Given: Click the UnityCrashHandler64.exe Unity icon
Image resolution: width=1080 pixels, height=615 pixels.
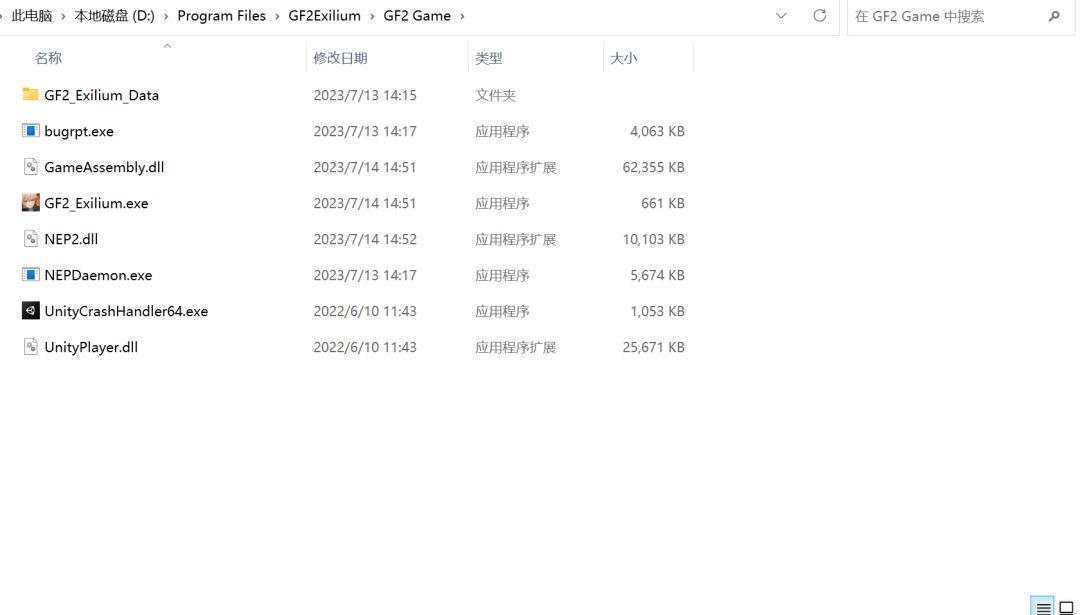Looking at the screenshot, I should click(x=30, y=311).
